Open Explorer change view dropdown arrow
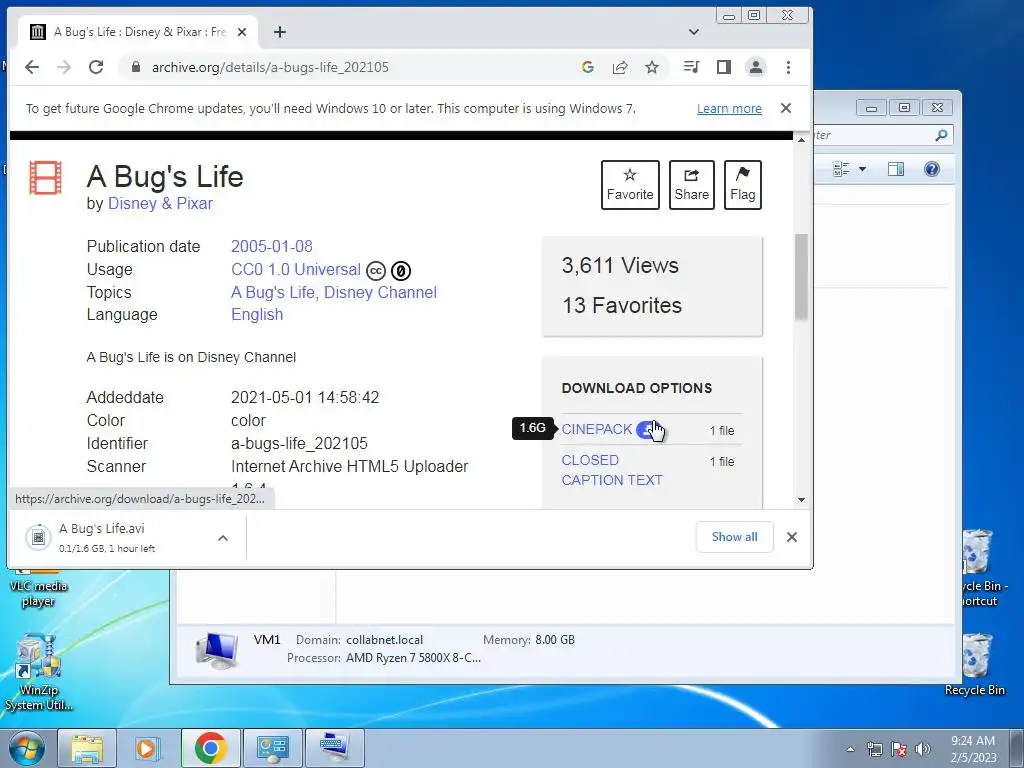This screenshot has height=768, width=1024. point(862,170)
